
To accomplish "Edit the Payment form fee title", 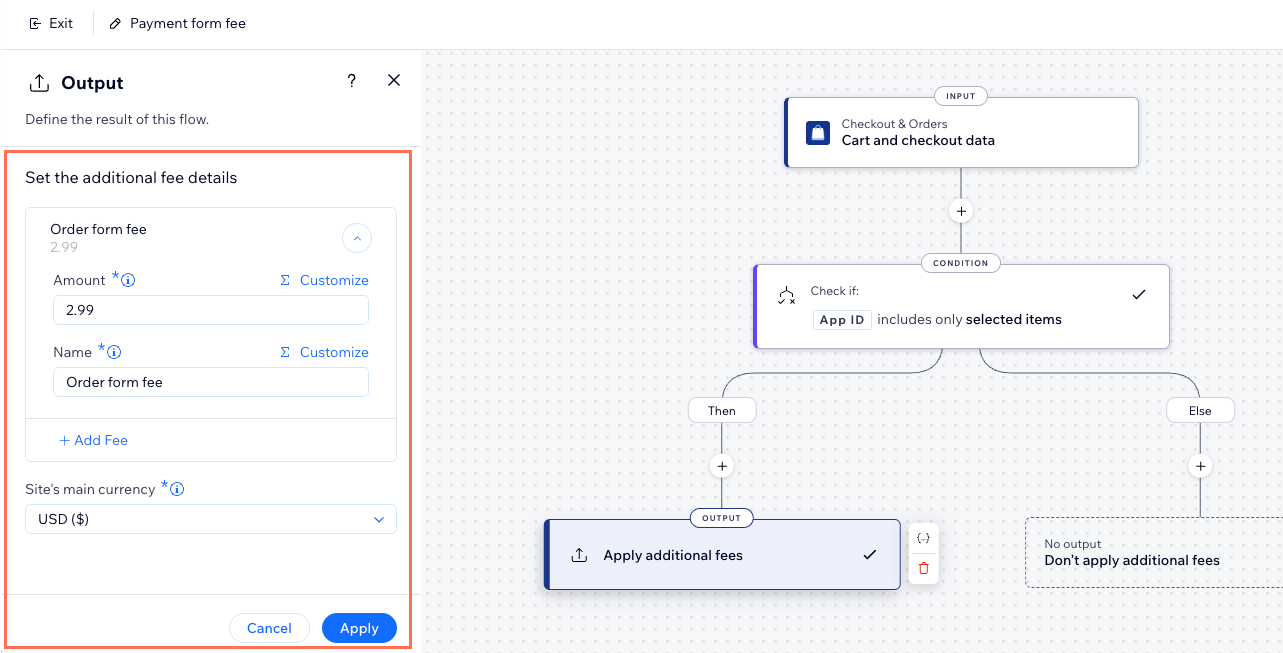I will (x=177, y=23).
